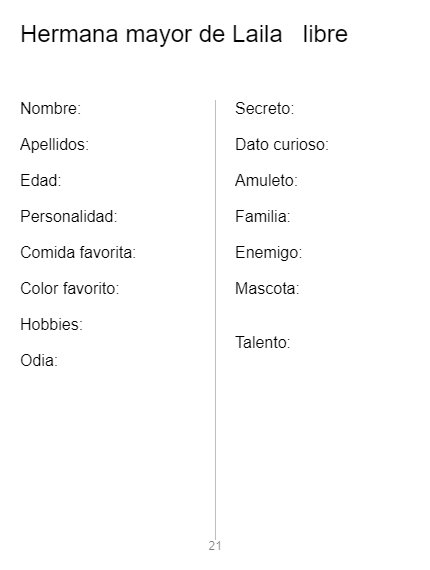Click the 'Secreto:' label
Image resolution: width=430 pixels, height=570 pixels.
264,108
